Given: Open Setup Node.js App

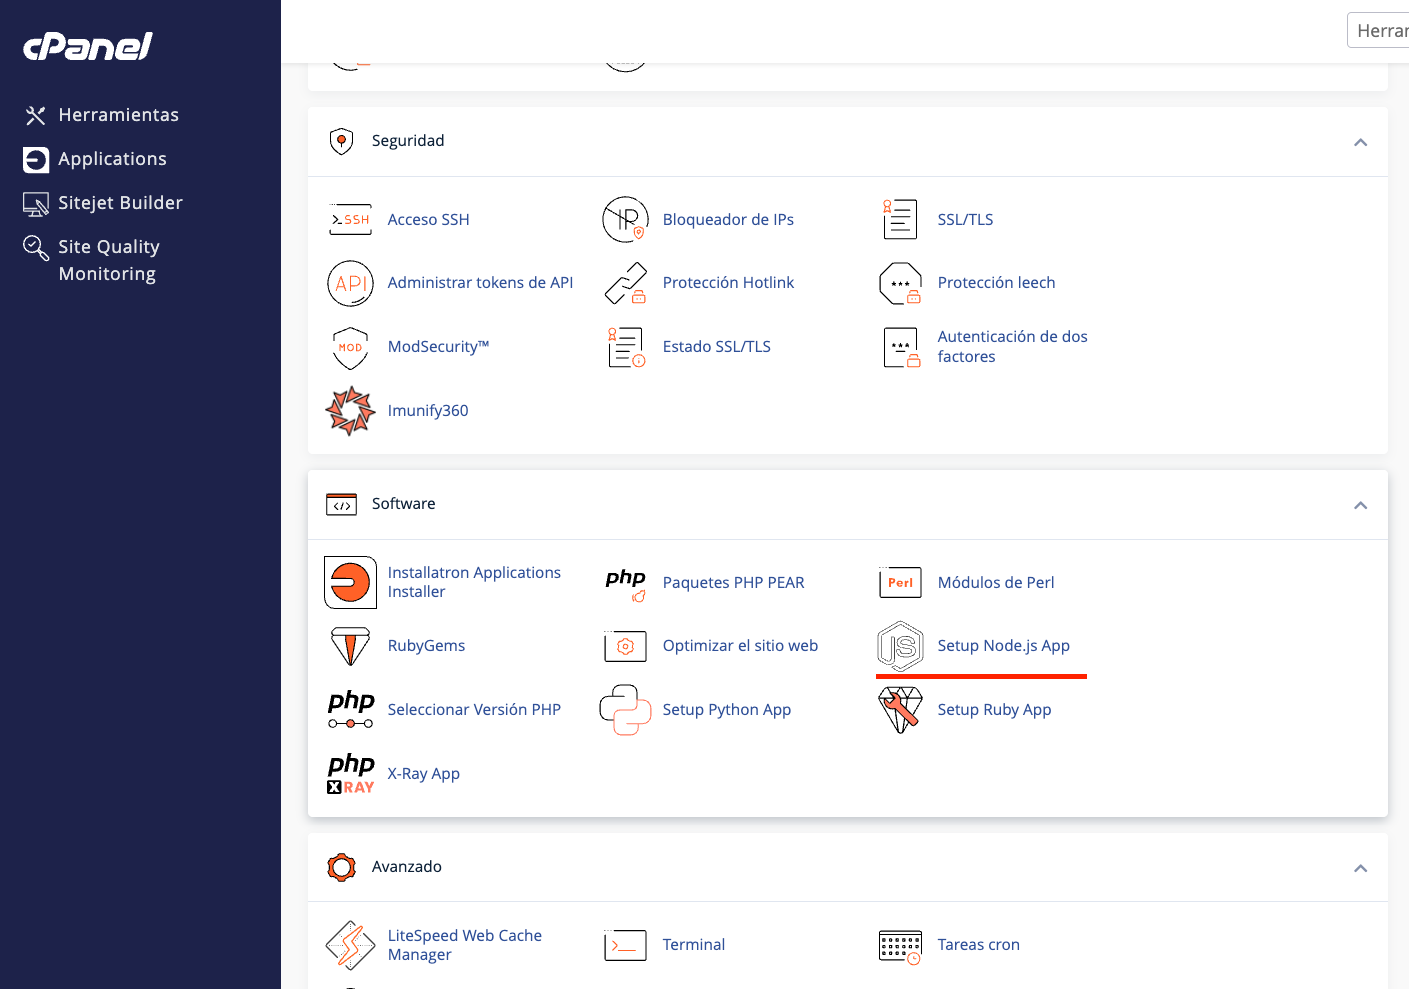Looking at the screenshot, I should pyautogui.click(x=1003, y=646).
